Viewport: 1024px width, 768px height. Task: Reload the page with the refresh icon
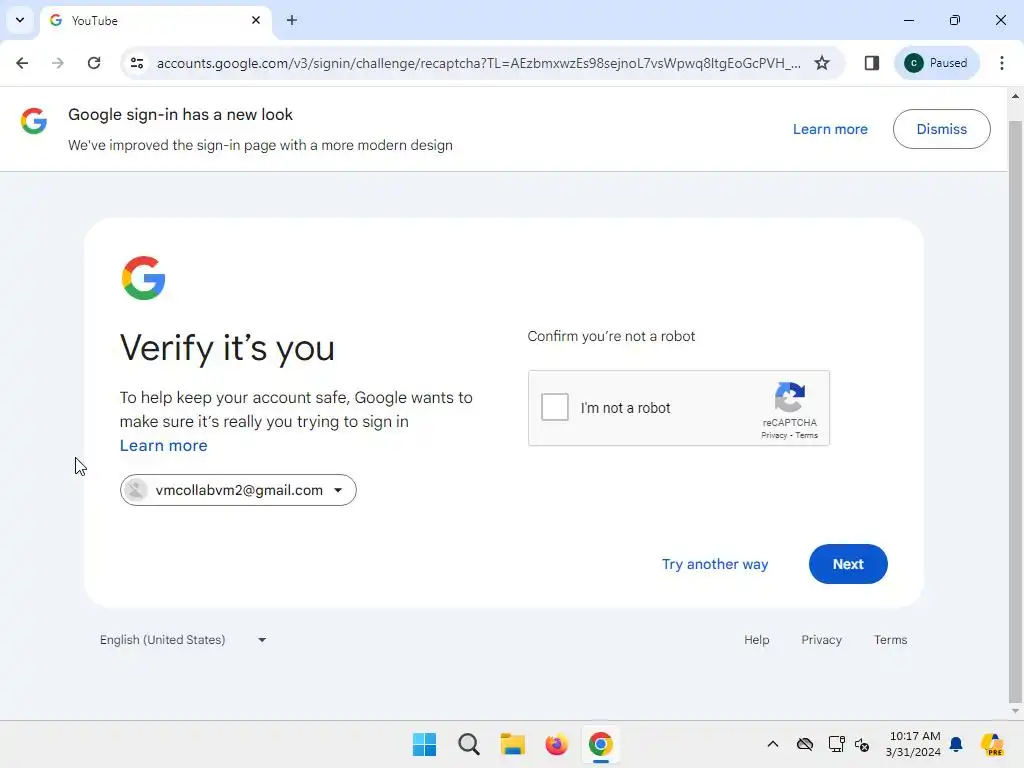pyautogui.click(x=94, y=63)
